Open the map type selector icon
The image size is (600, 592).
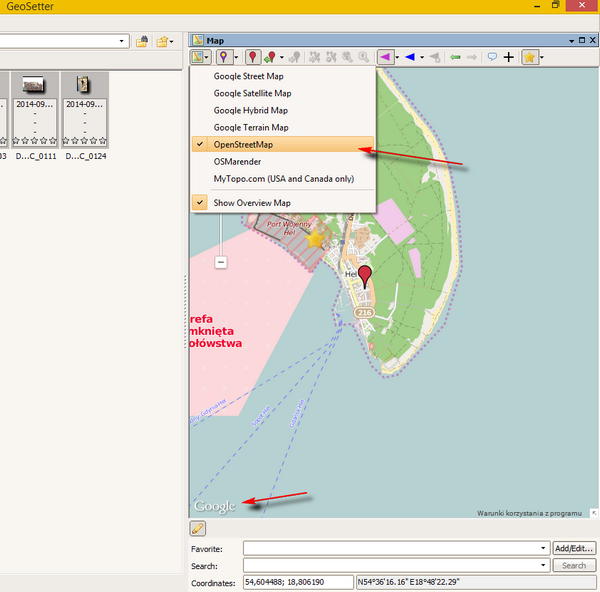tap(198, 57)
